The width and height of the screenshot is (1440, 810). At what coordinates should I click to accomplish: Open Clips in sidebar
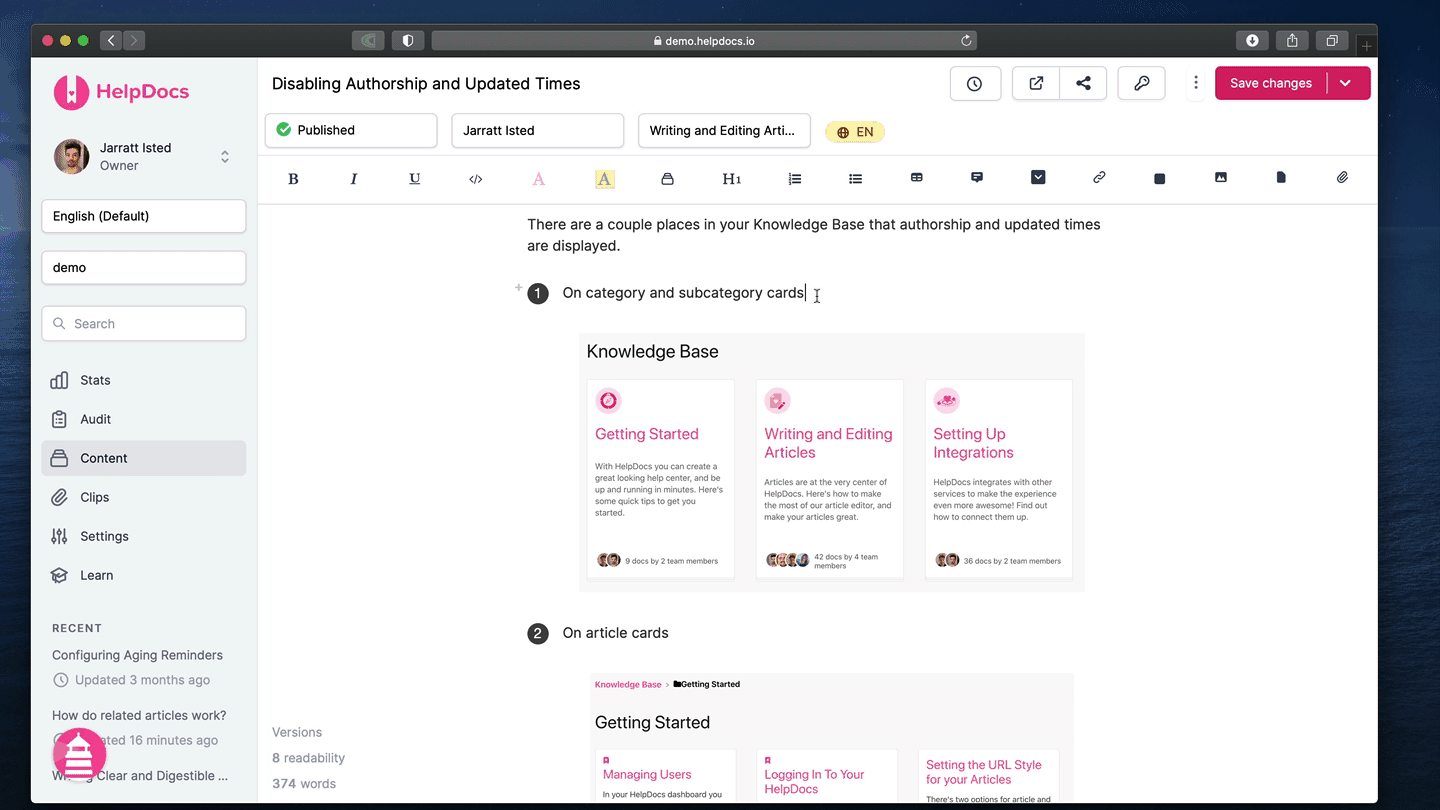pyautogui.click(x=144, y=497)
